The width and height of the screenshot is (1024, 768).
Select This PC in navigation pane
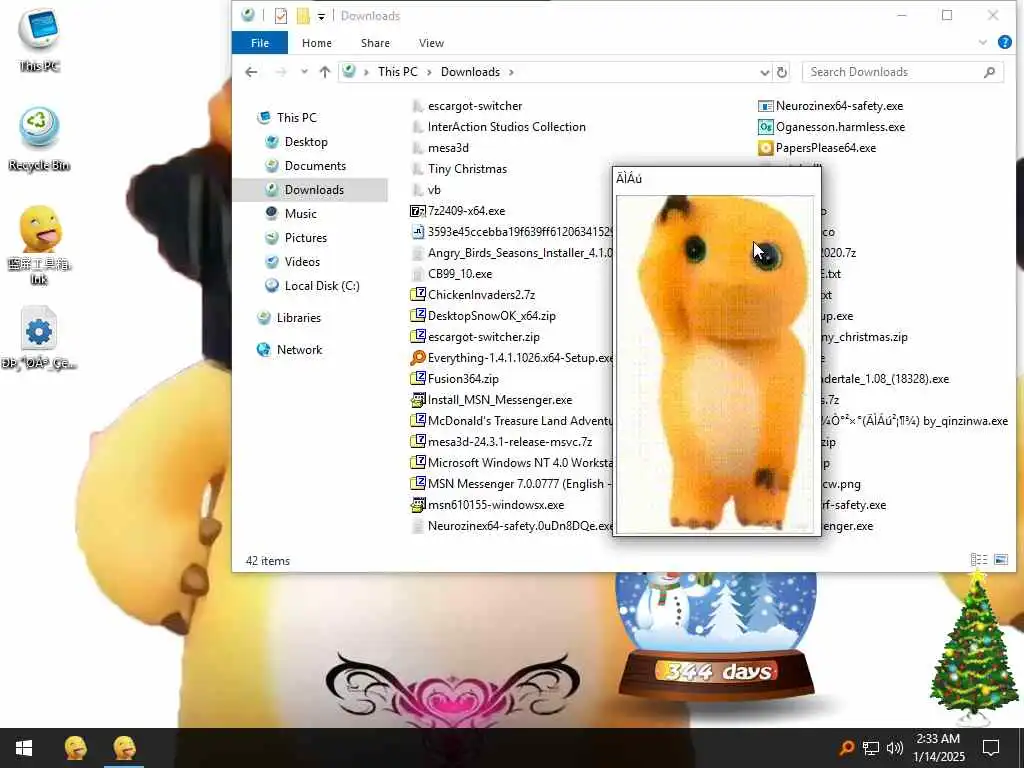(296, 118)
